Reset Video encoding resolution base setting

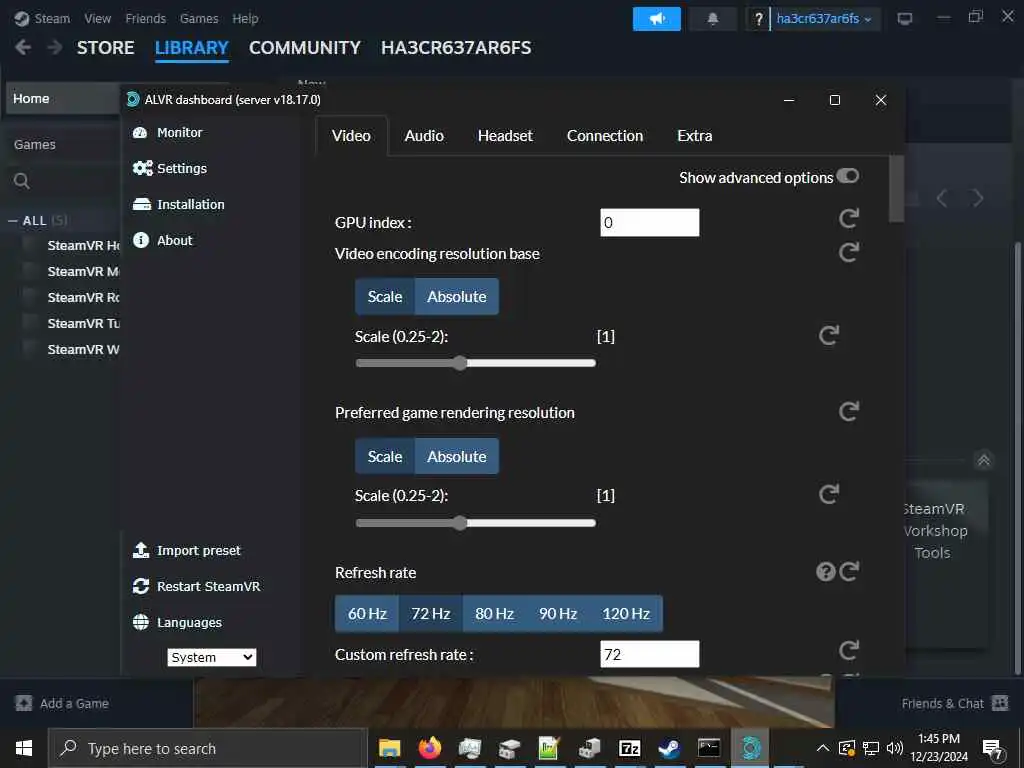coord(848,252)
